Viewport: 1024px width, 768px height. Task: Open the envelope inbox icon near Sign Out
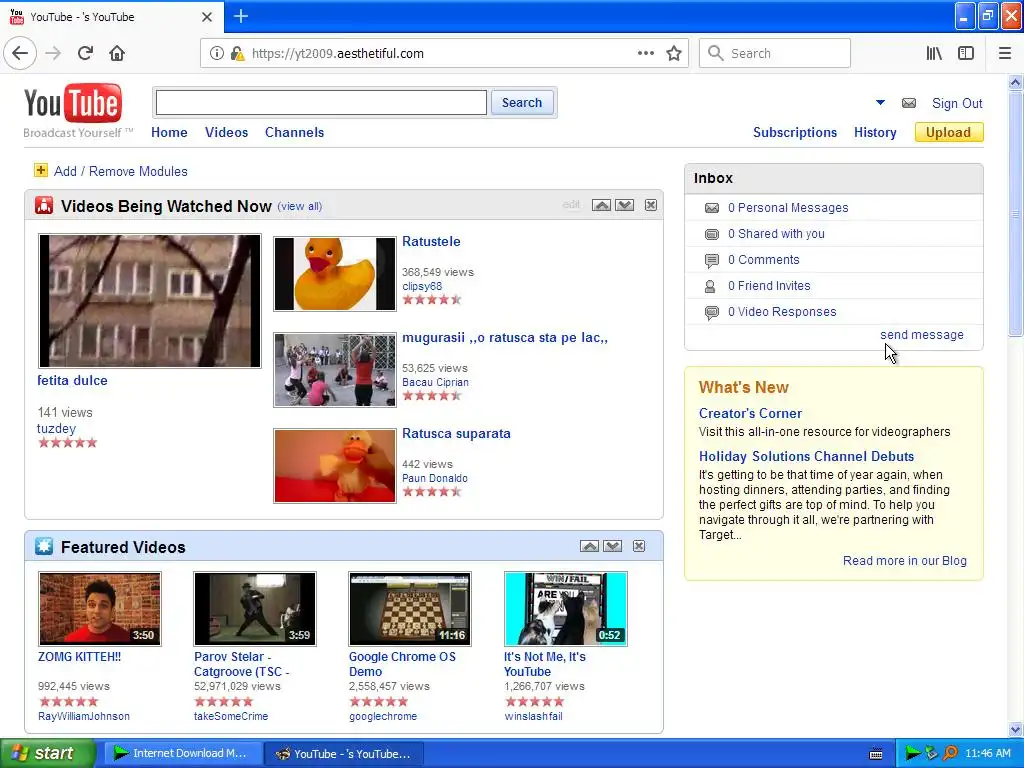pyautogui.click(x=908, y=103)
